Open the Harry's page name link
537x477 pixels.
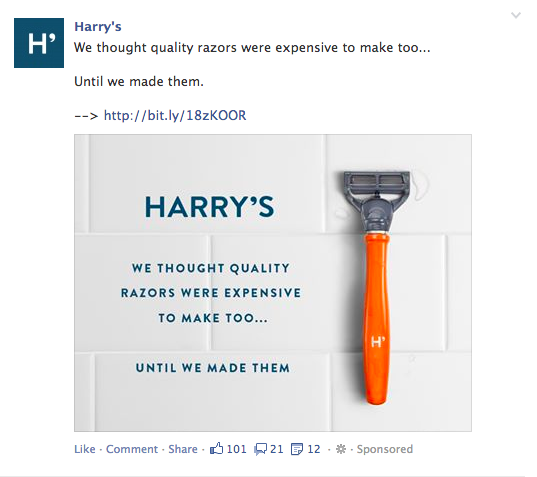coord(98,27)
